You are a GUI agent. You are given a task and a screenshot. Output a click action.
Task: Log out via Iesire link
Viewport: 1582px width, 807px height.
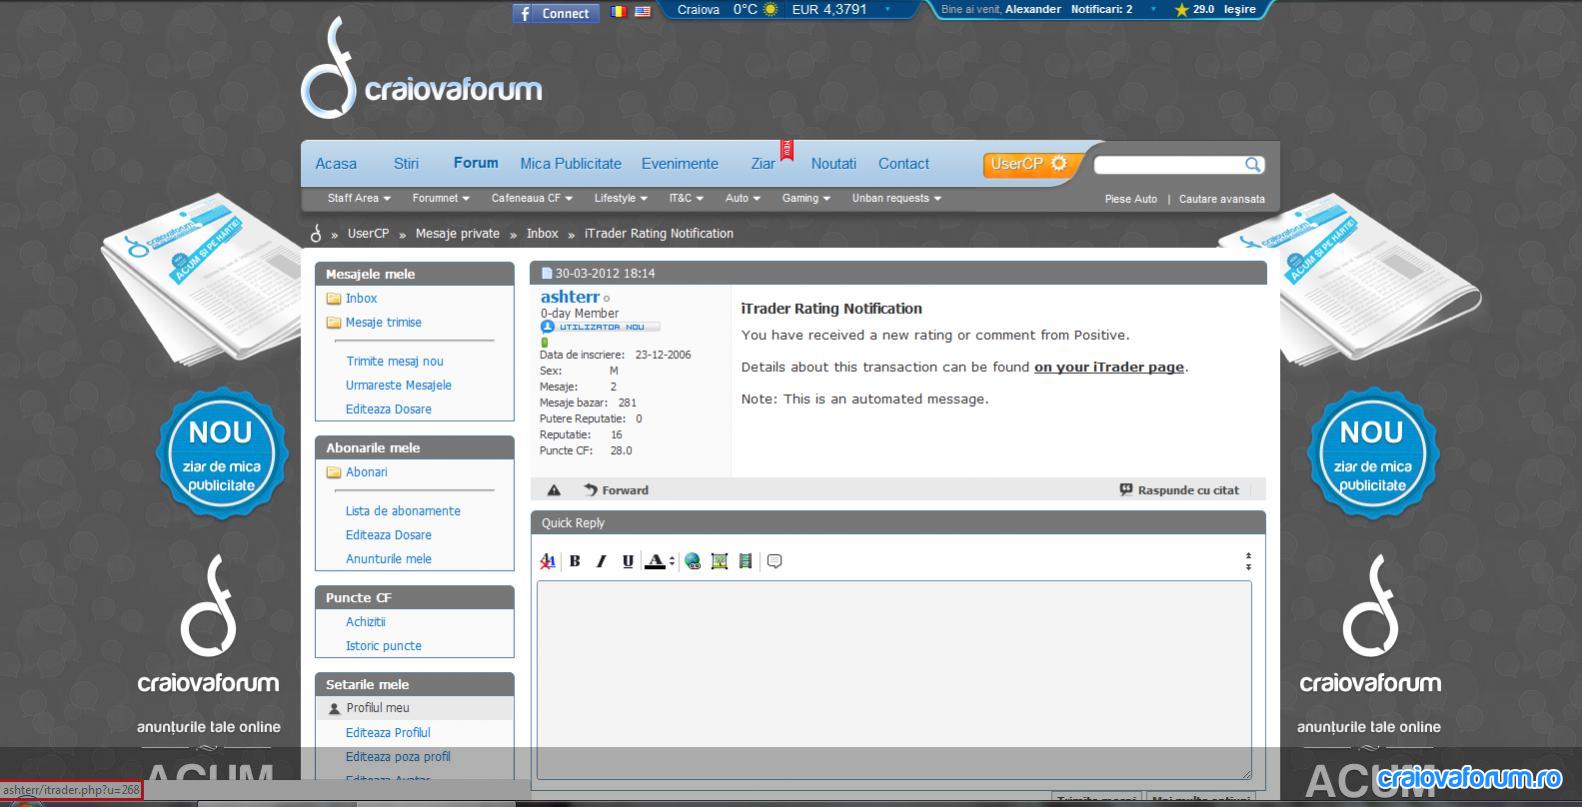click(x=1240, y=9)
